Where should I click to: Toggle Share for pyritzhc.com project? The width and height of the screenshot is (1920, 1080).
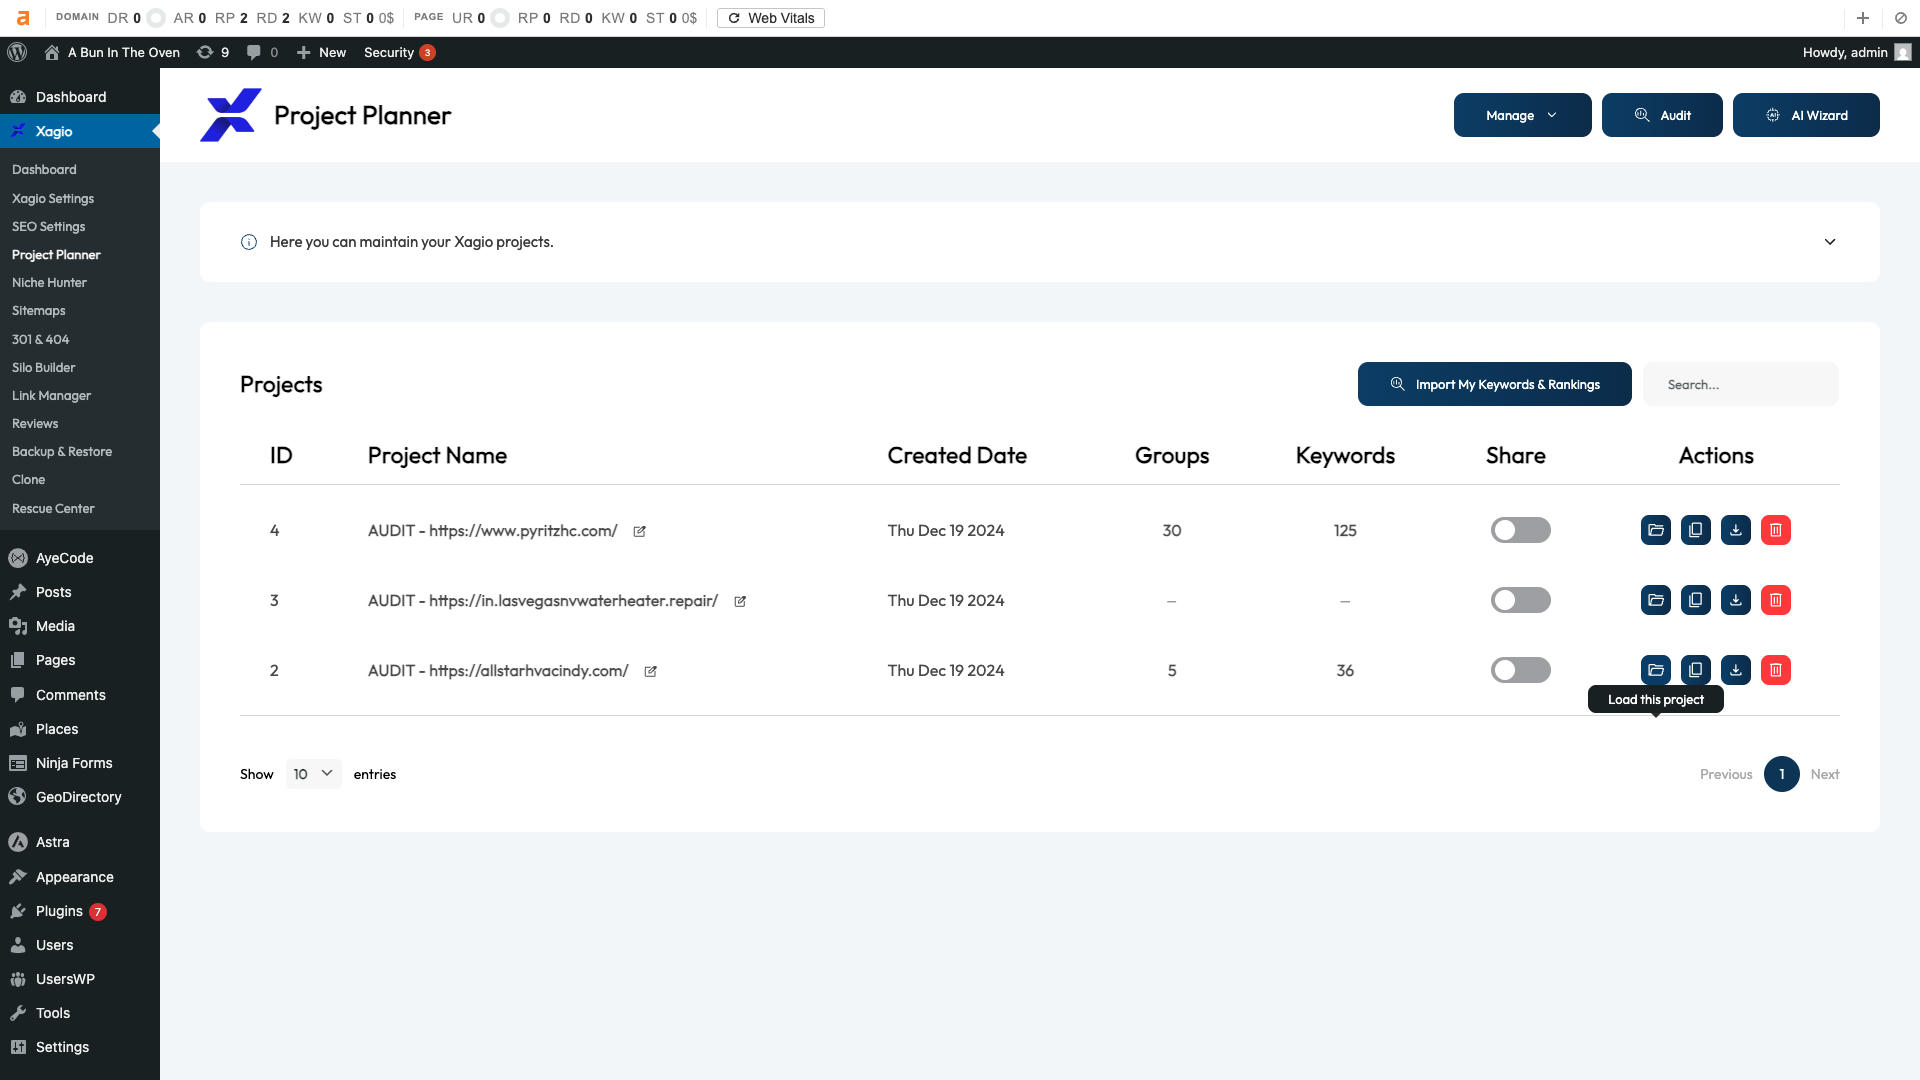[x=1520, y=530]
